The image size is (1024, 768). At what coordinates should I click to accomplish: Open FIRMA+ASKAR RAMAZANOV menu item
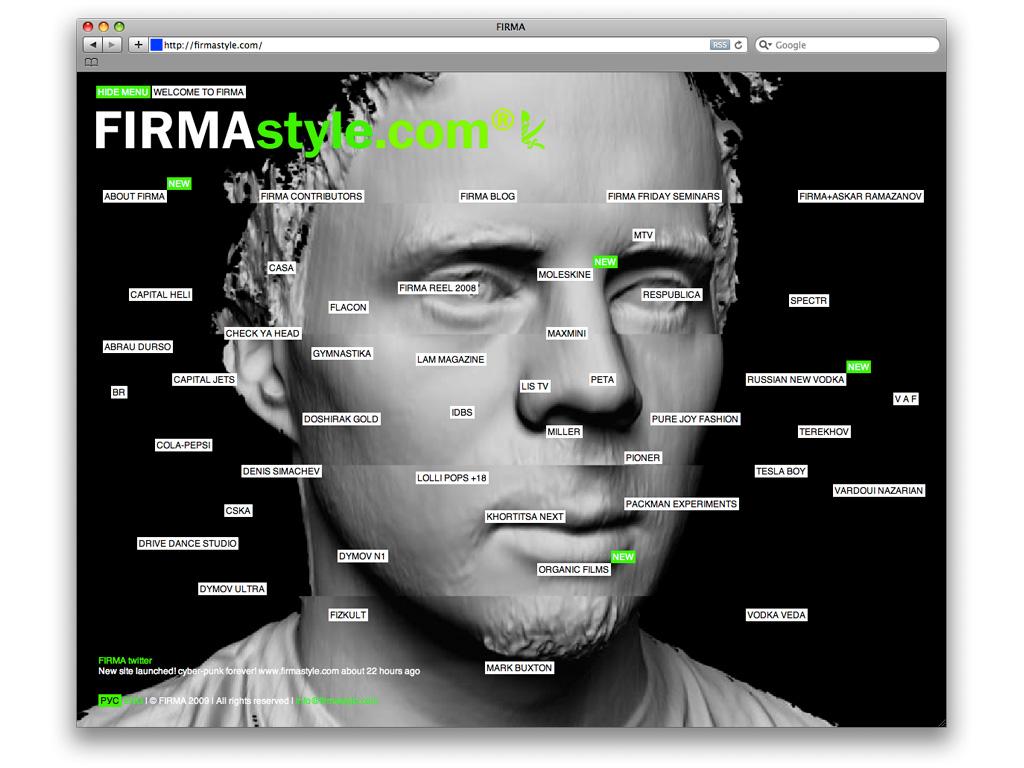click(861, 196)
